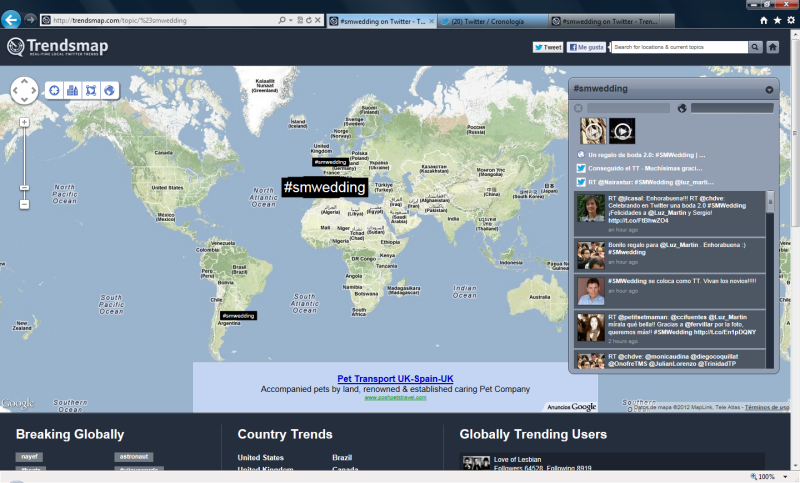This screenshot has height=483, width=800.
Task: Go back with the browser back arrow
Action: pos(11,20)
